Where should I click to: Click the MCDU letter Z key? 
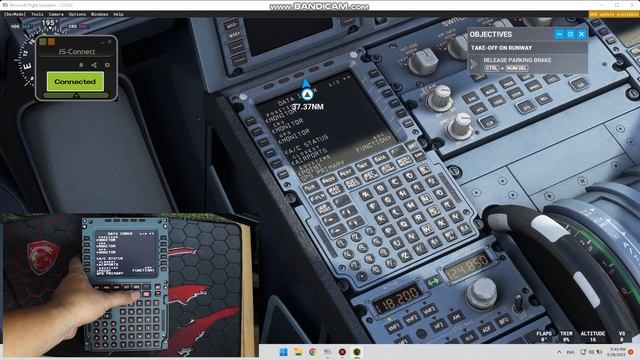(x=405, y=256)
